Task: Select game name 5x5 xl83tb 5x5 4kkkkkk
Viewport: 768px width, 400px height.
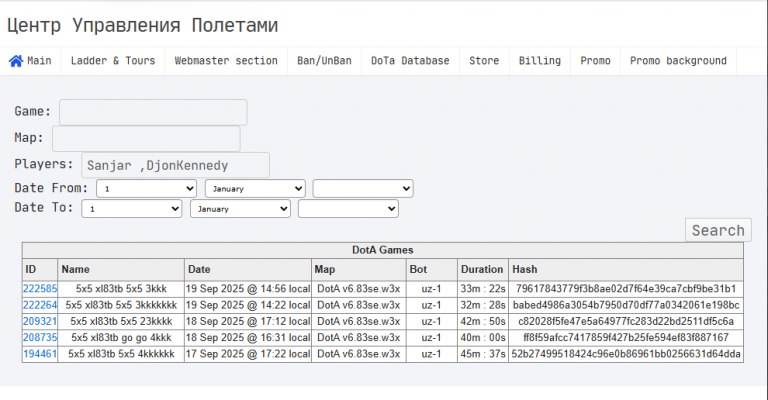Action: pyautogui.click(x=121, y=353)
